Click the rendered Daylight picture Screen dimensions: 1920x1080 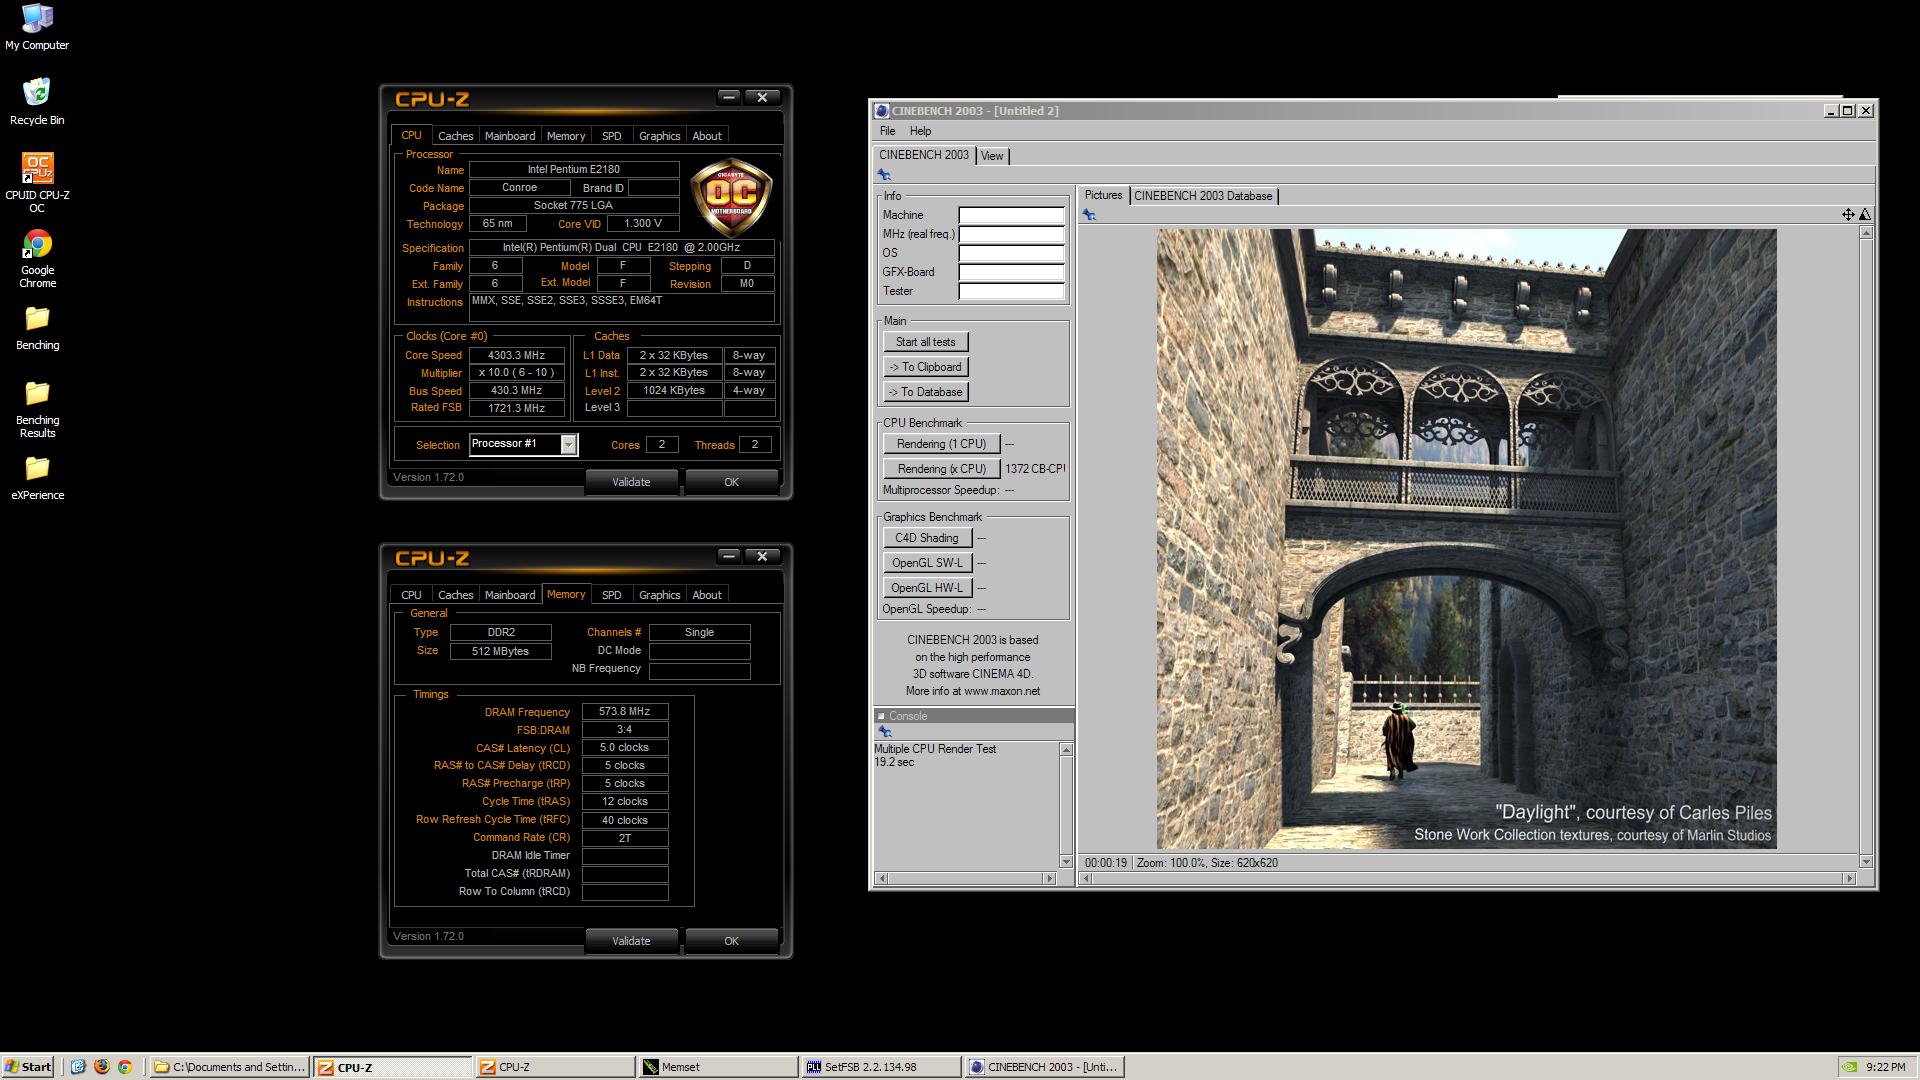(1466, 539)
